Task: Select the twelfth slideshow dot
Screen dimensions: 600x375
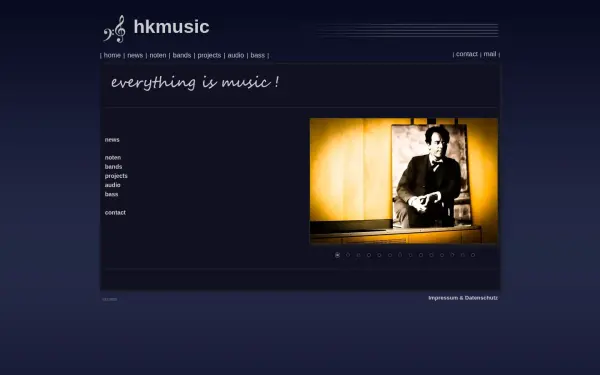Action: (452, 255)
